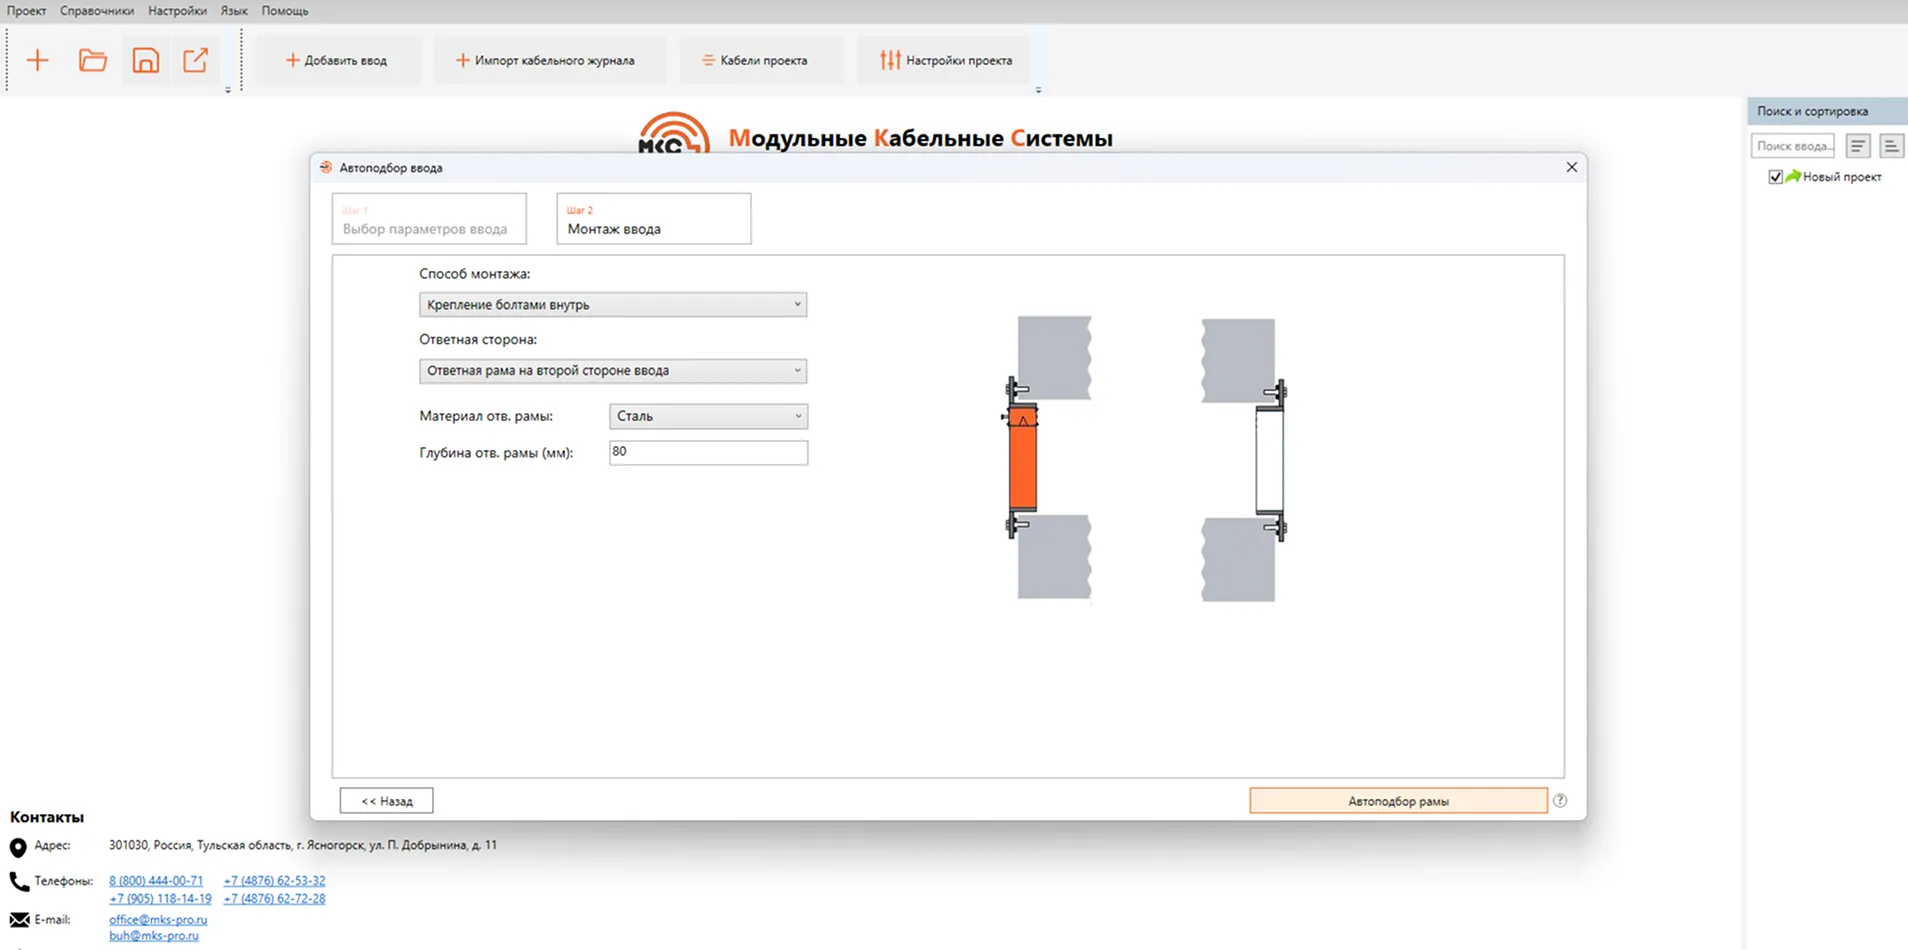Viewport: 1908px width, 950px height.
Task: Click the address text in Контакты
Action: click(x=303, y=846)
